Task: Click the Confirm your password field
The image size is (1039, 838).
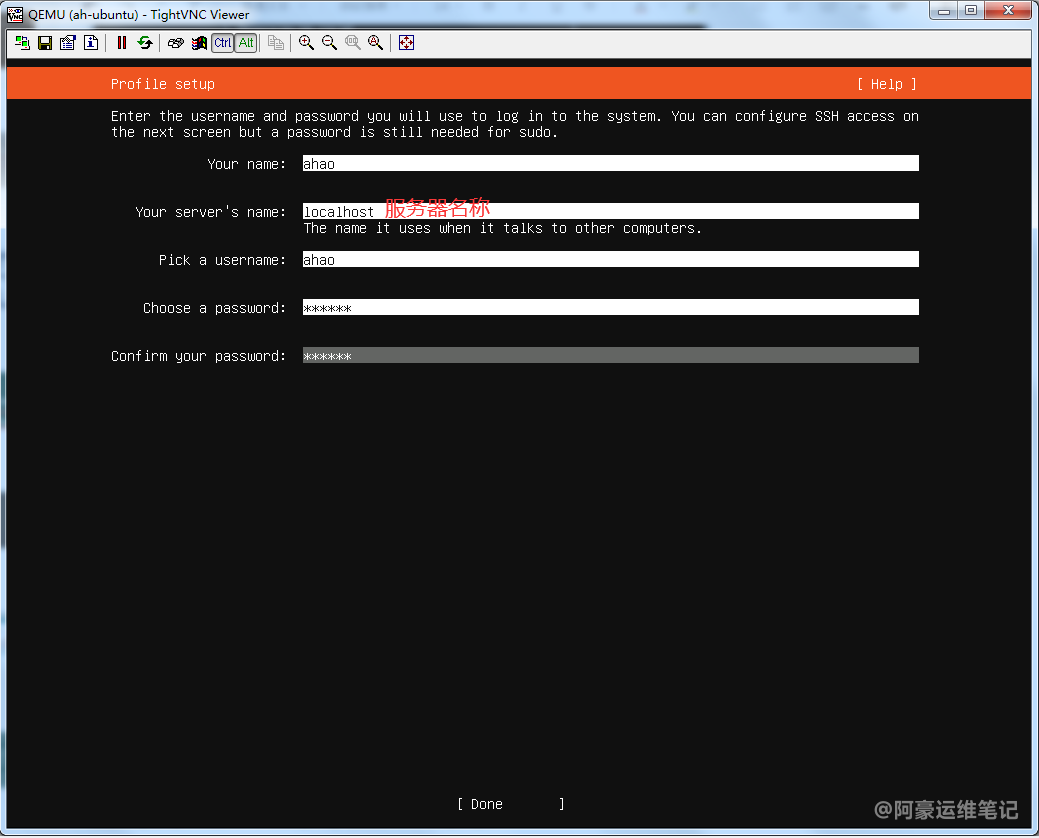Action: (610, 356)
